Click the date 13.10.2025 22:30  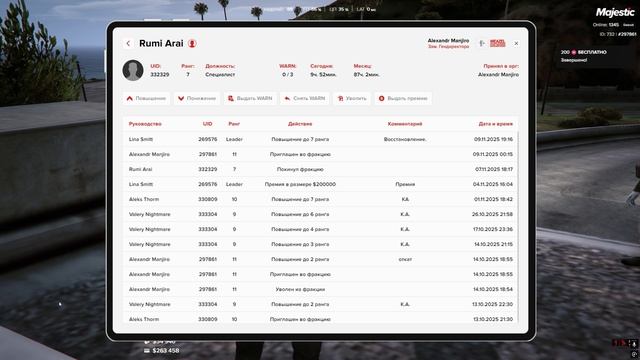493,304
